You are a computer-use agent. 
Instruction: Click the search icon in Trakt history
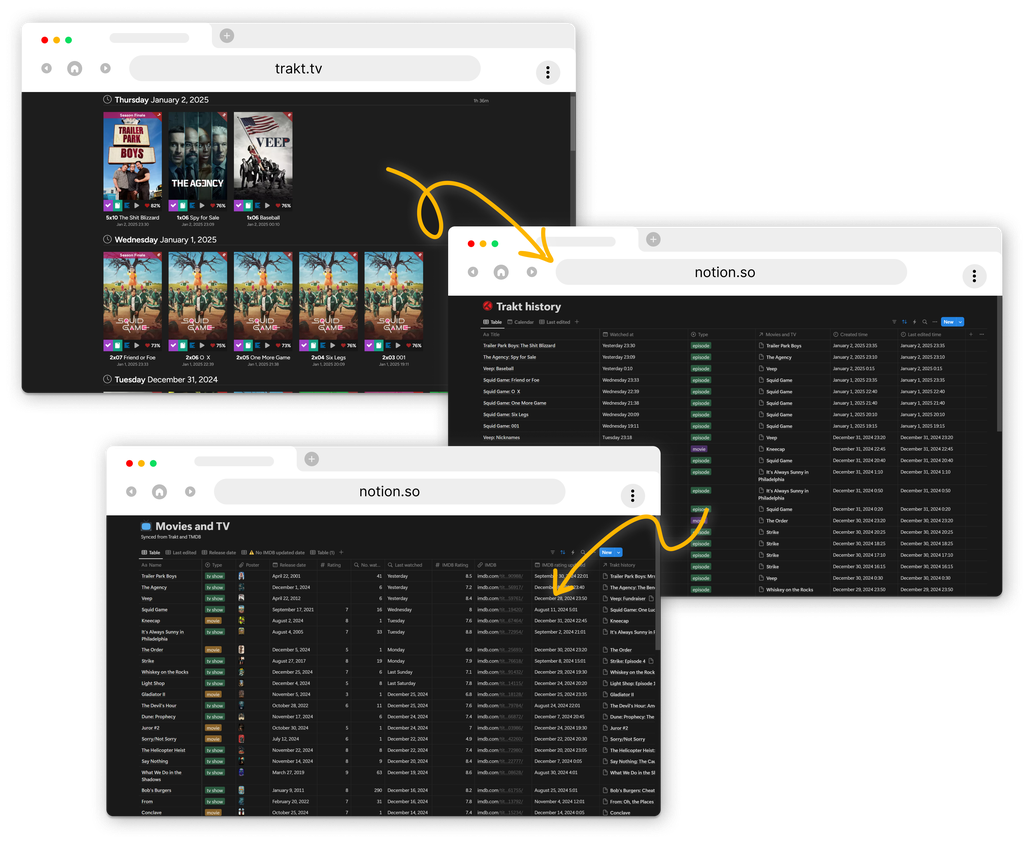[925, 322]
